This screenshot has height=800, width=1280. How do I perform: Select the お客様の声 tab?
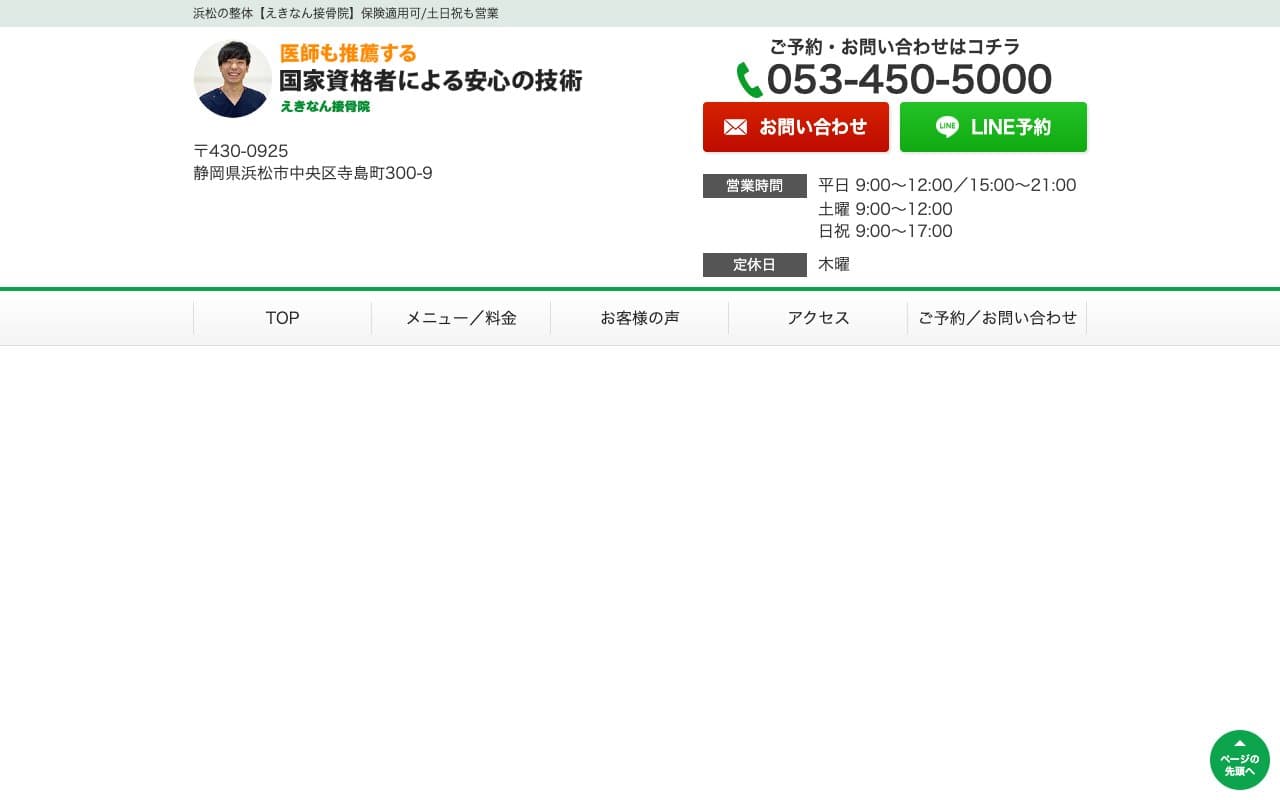[x=640, y=317]
